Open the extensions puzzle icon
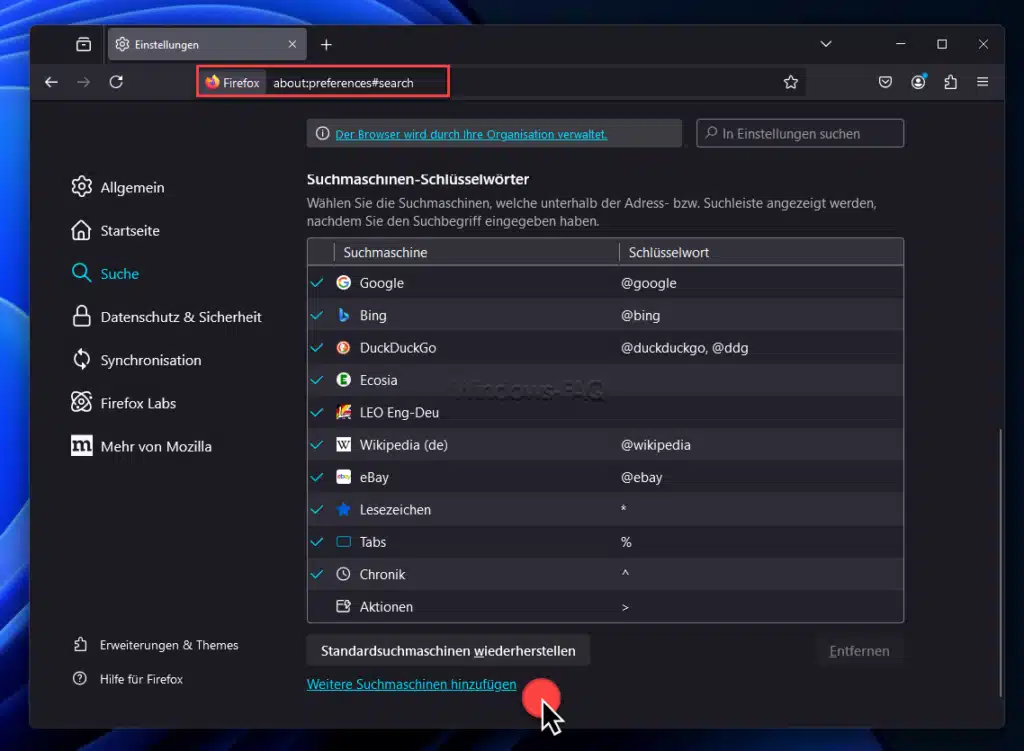 coord(951,82)
